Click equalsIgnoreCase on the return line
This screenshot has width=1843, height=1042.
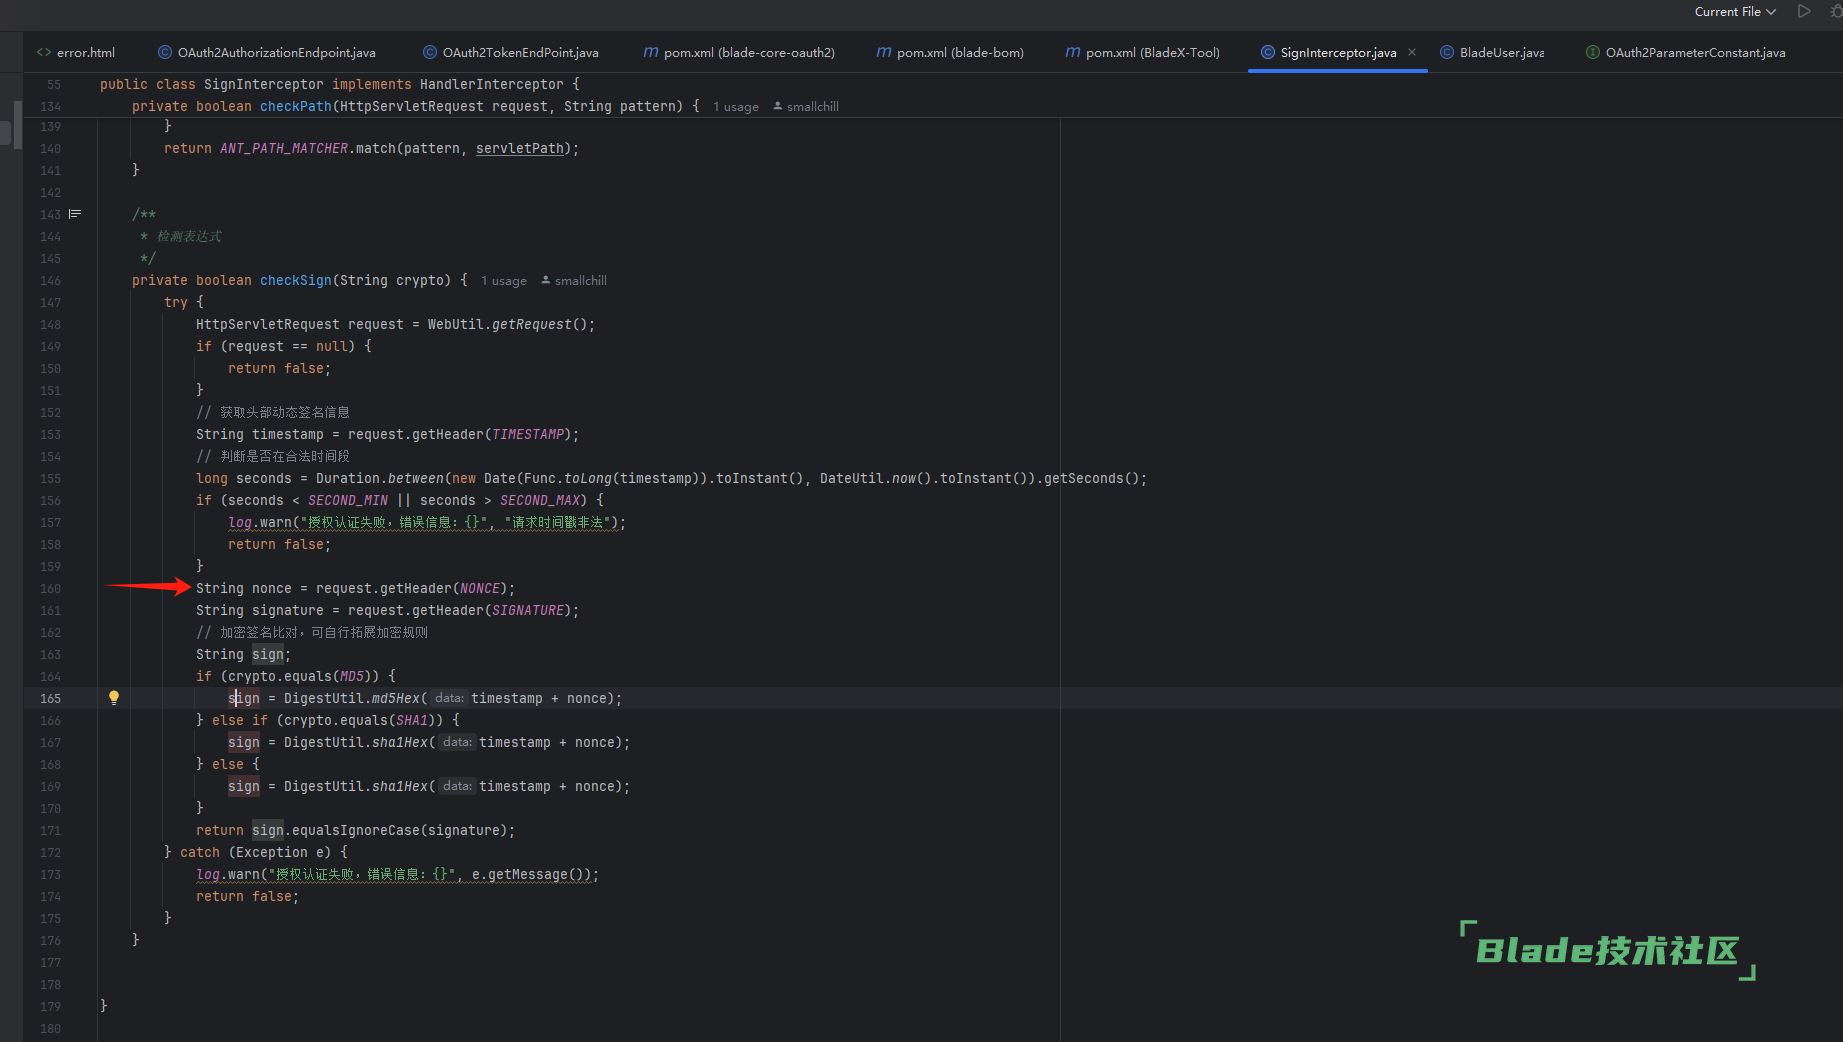click(x=356, y=830)
